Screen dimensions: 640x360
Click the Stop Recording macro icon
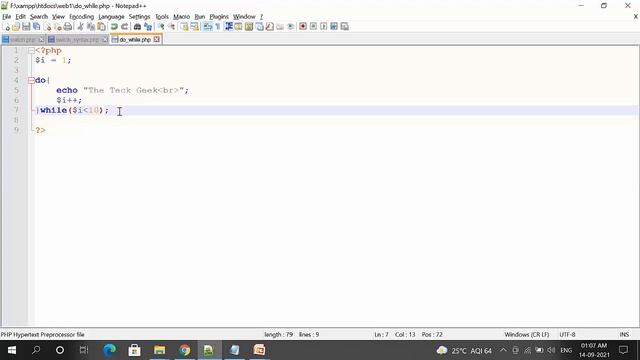pyautogui.click(x=313, y=27)
